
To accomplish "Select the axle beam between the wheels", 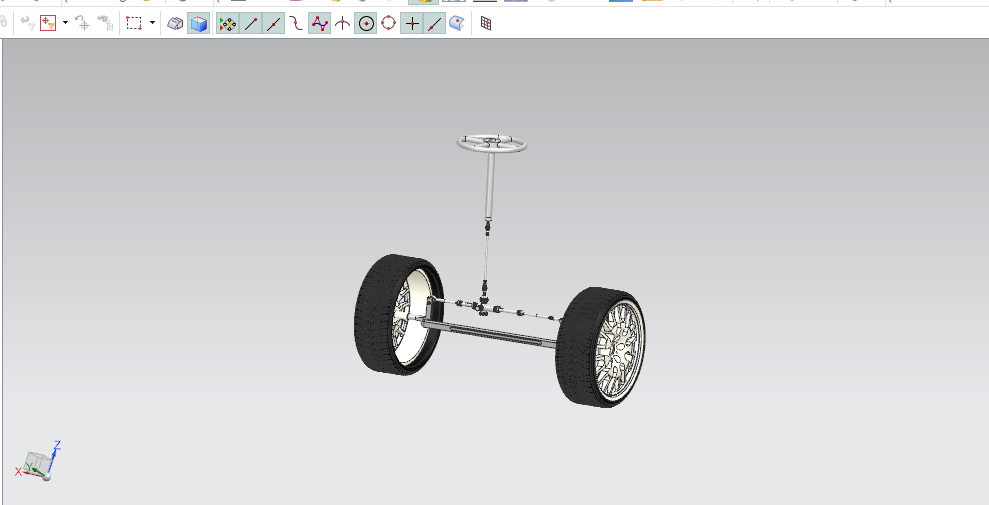I will tap(489, 334).
